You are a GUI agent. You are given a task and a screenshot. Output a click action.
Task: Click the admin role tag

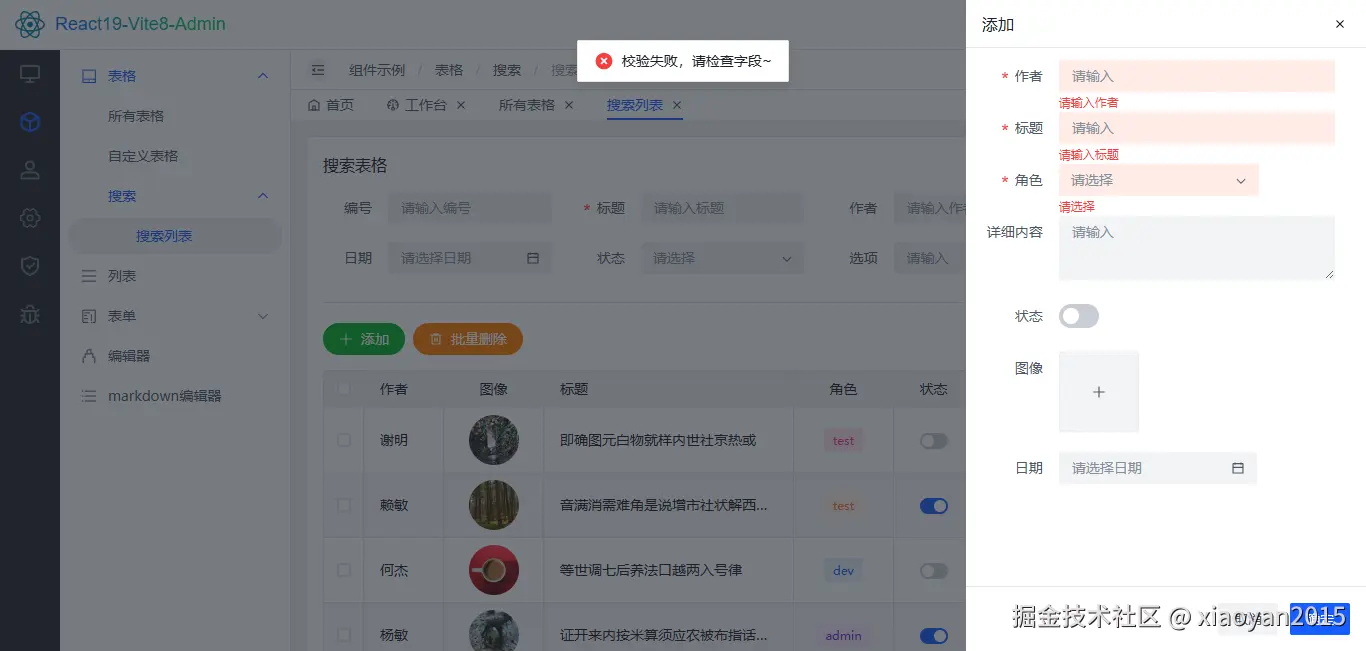click(844, 635)
